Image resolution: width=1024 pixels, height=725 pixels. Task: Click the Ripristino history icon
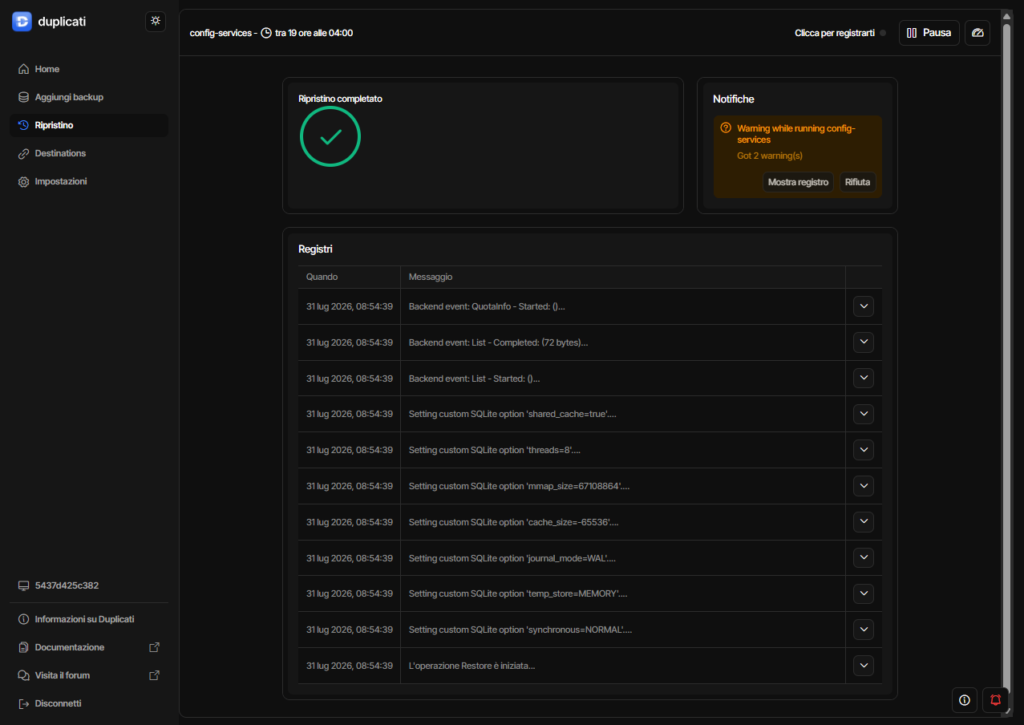(x=24, y=125)
